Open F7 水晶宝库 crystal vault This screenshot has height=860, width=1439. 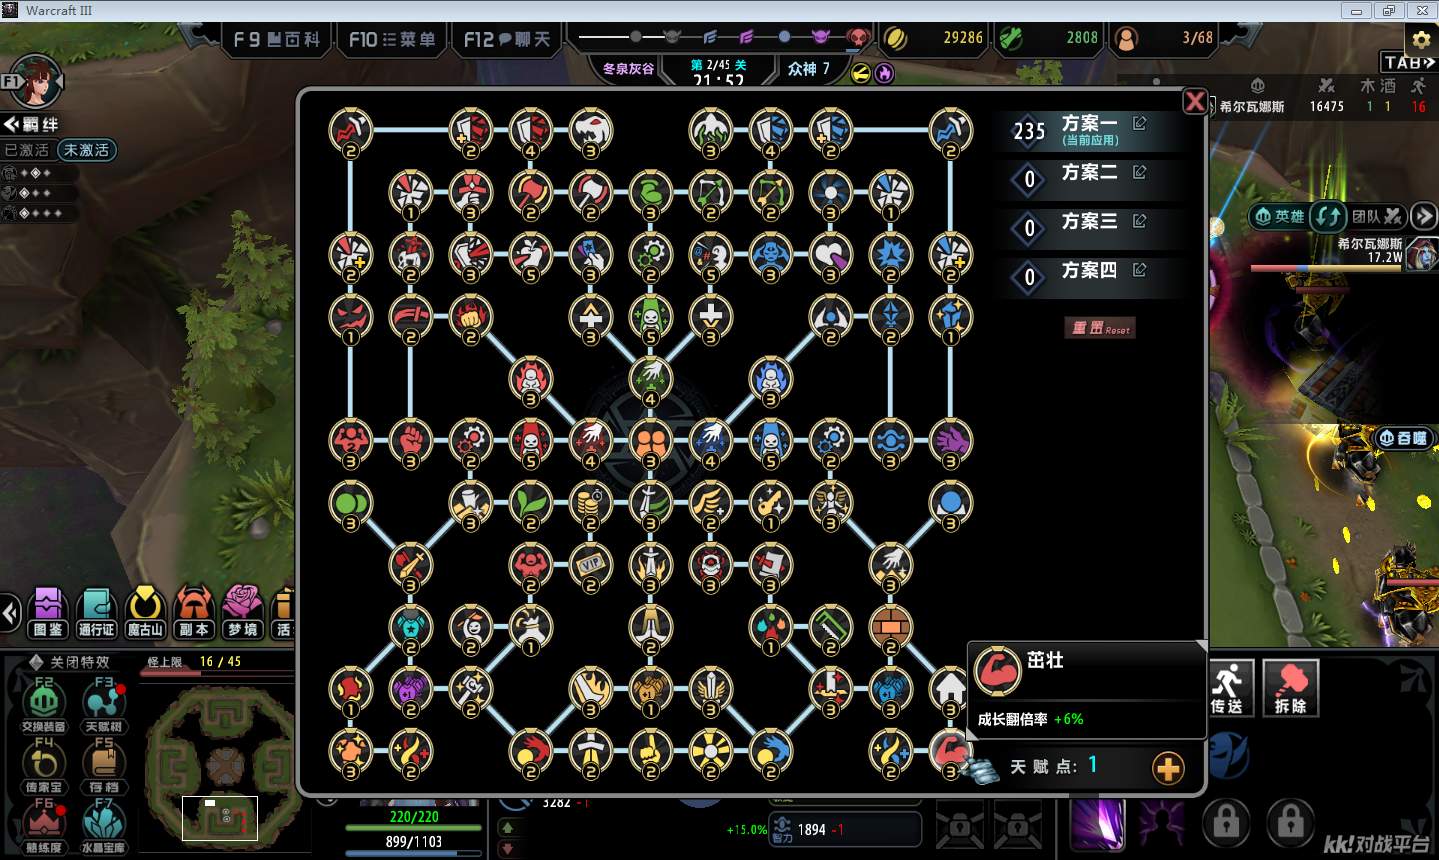click(104, 825)
